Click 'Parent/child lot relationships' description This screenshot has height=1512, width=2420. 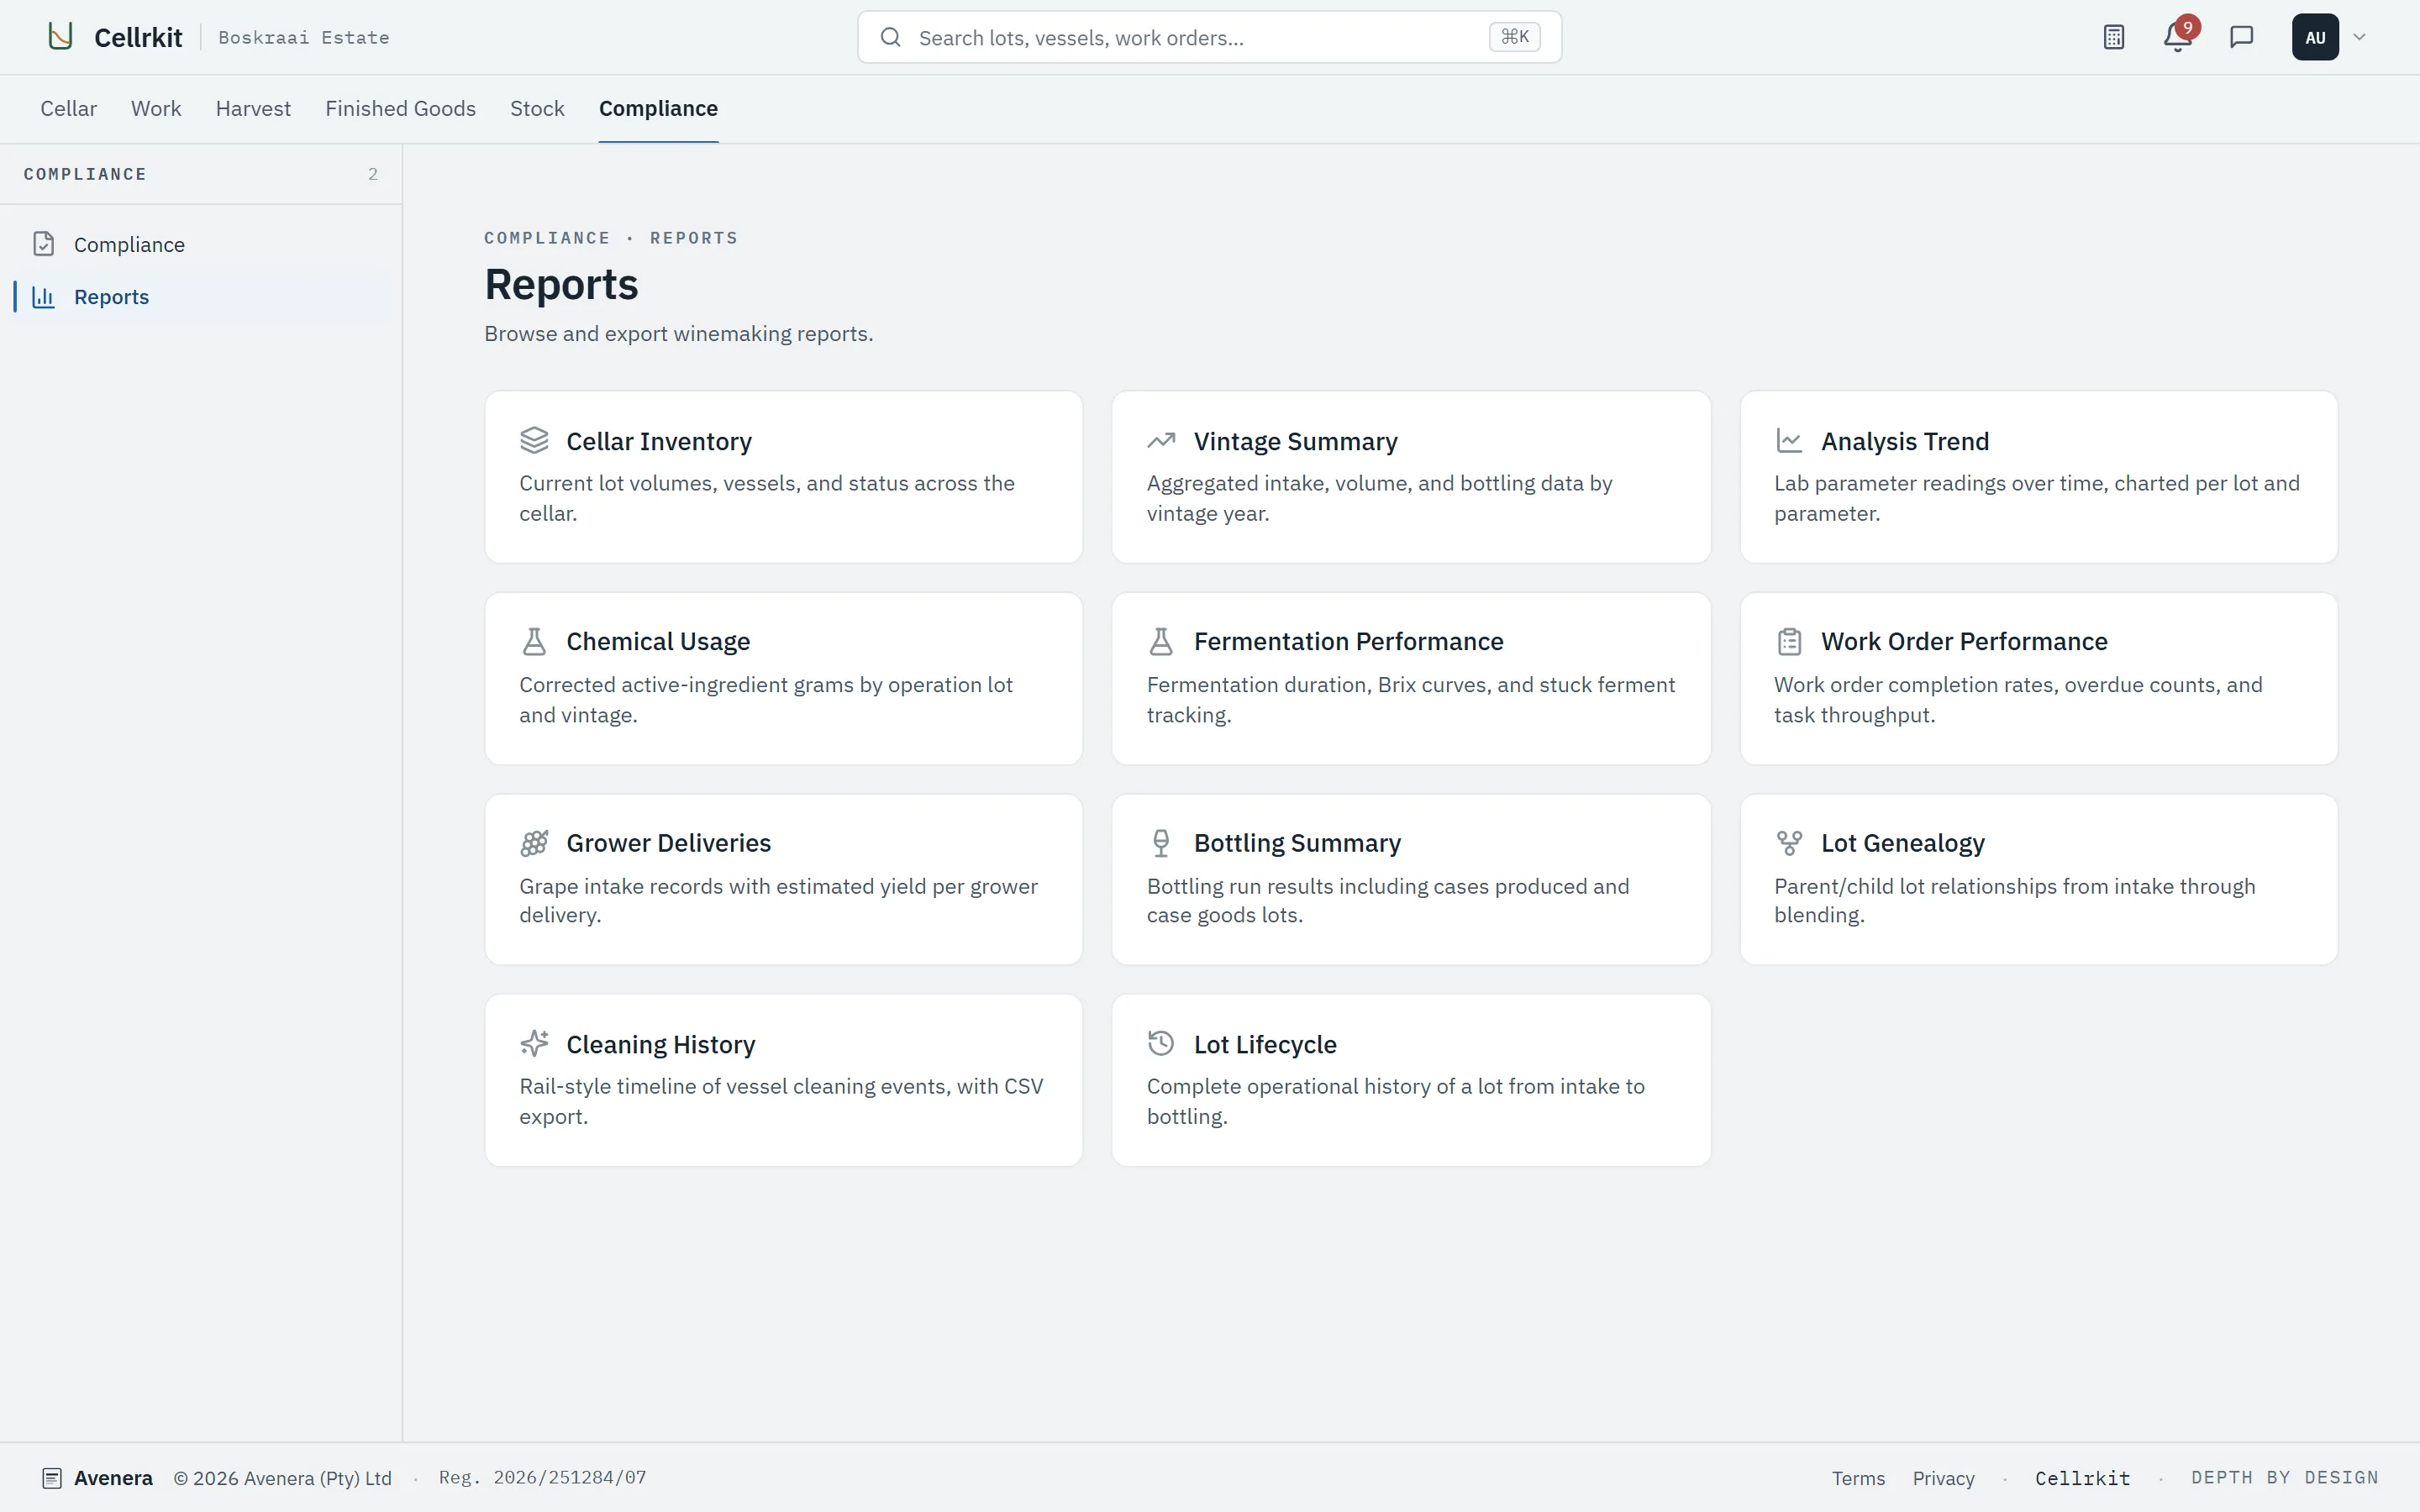pos(2014,900)
